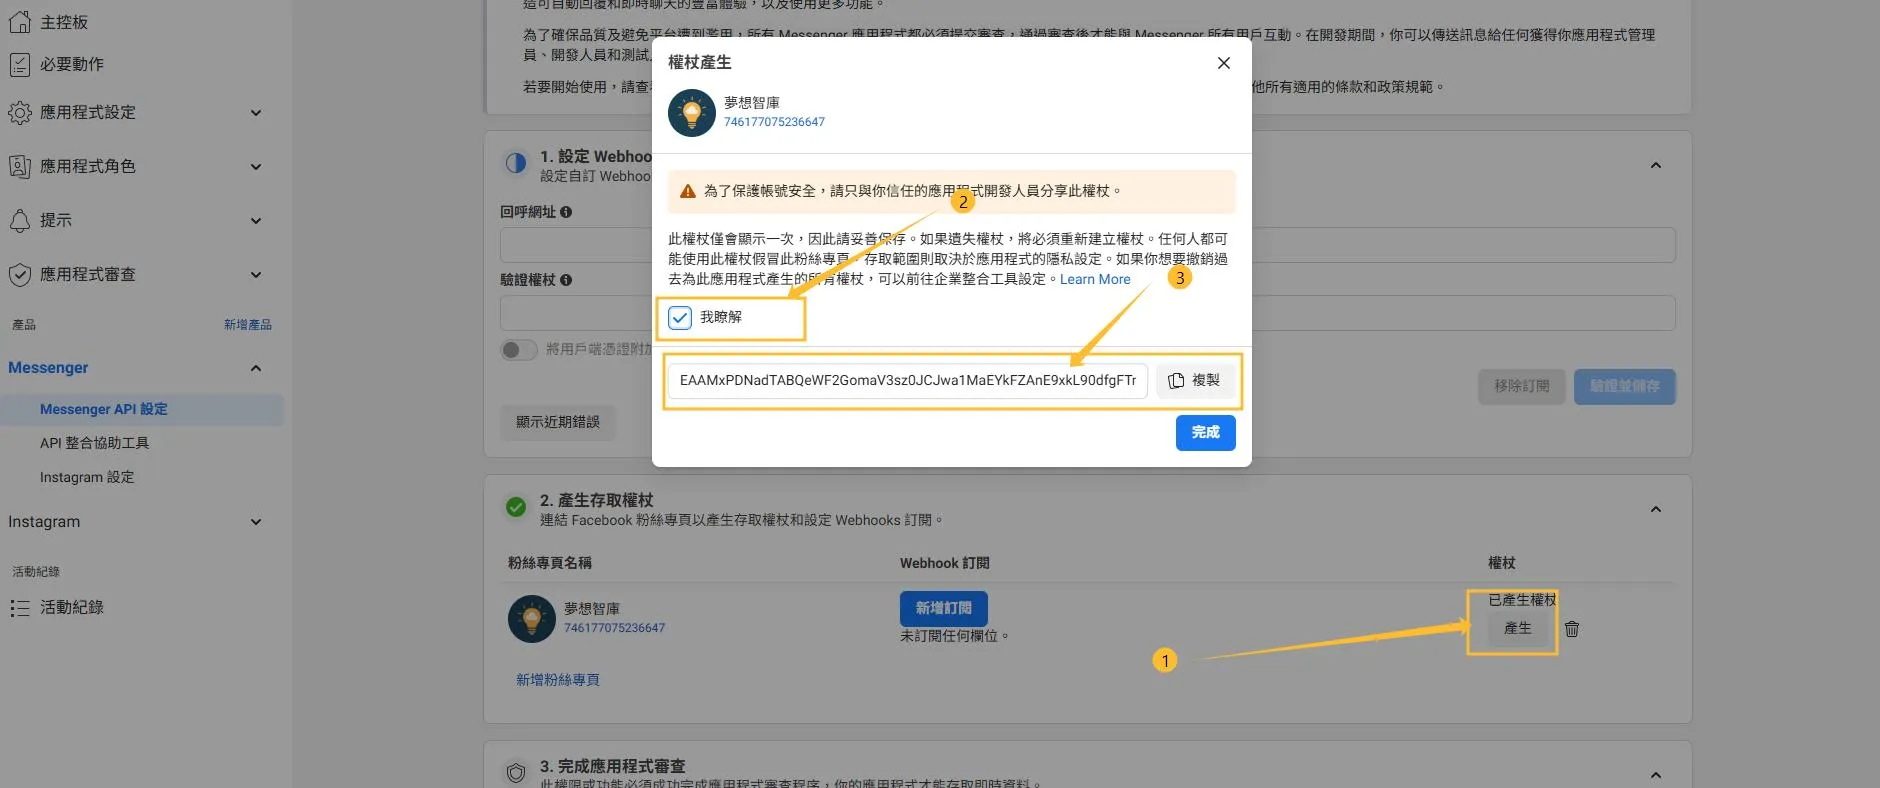The width and height of the screenshot is (1880, 788).
Task: Click the info icon next to 驗證權杖
Action: pos(566,280)
